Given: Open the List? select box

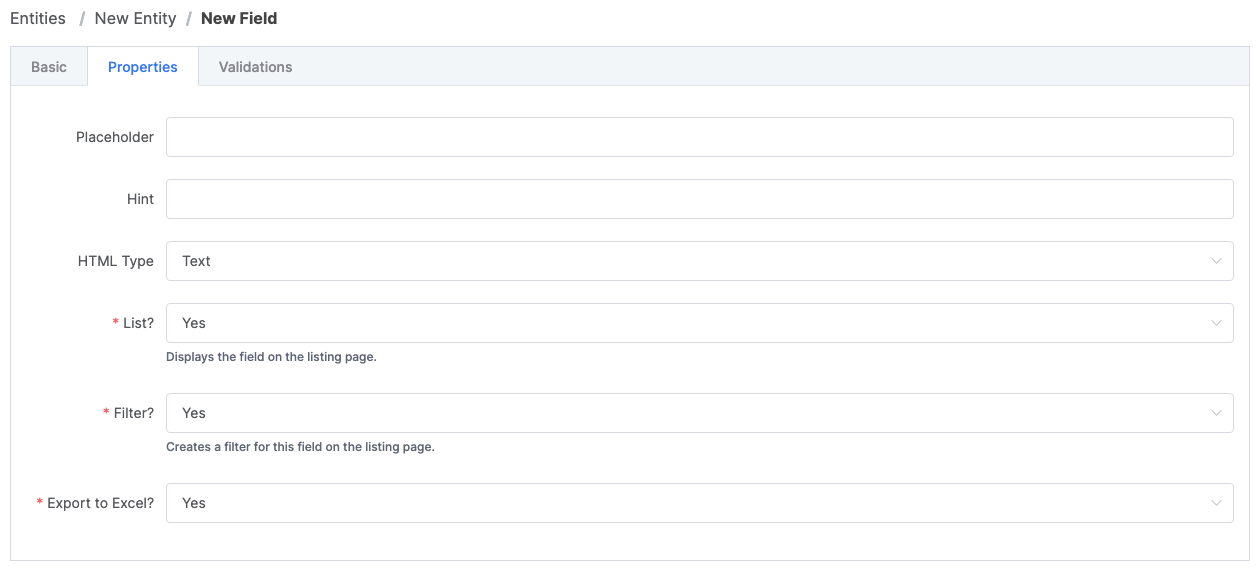Looking at the screenshot, I should [x=690, y=323].
